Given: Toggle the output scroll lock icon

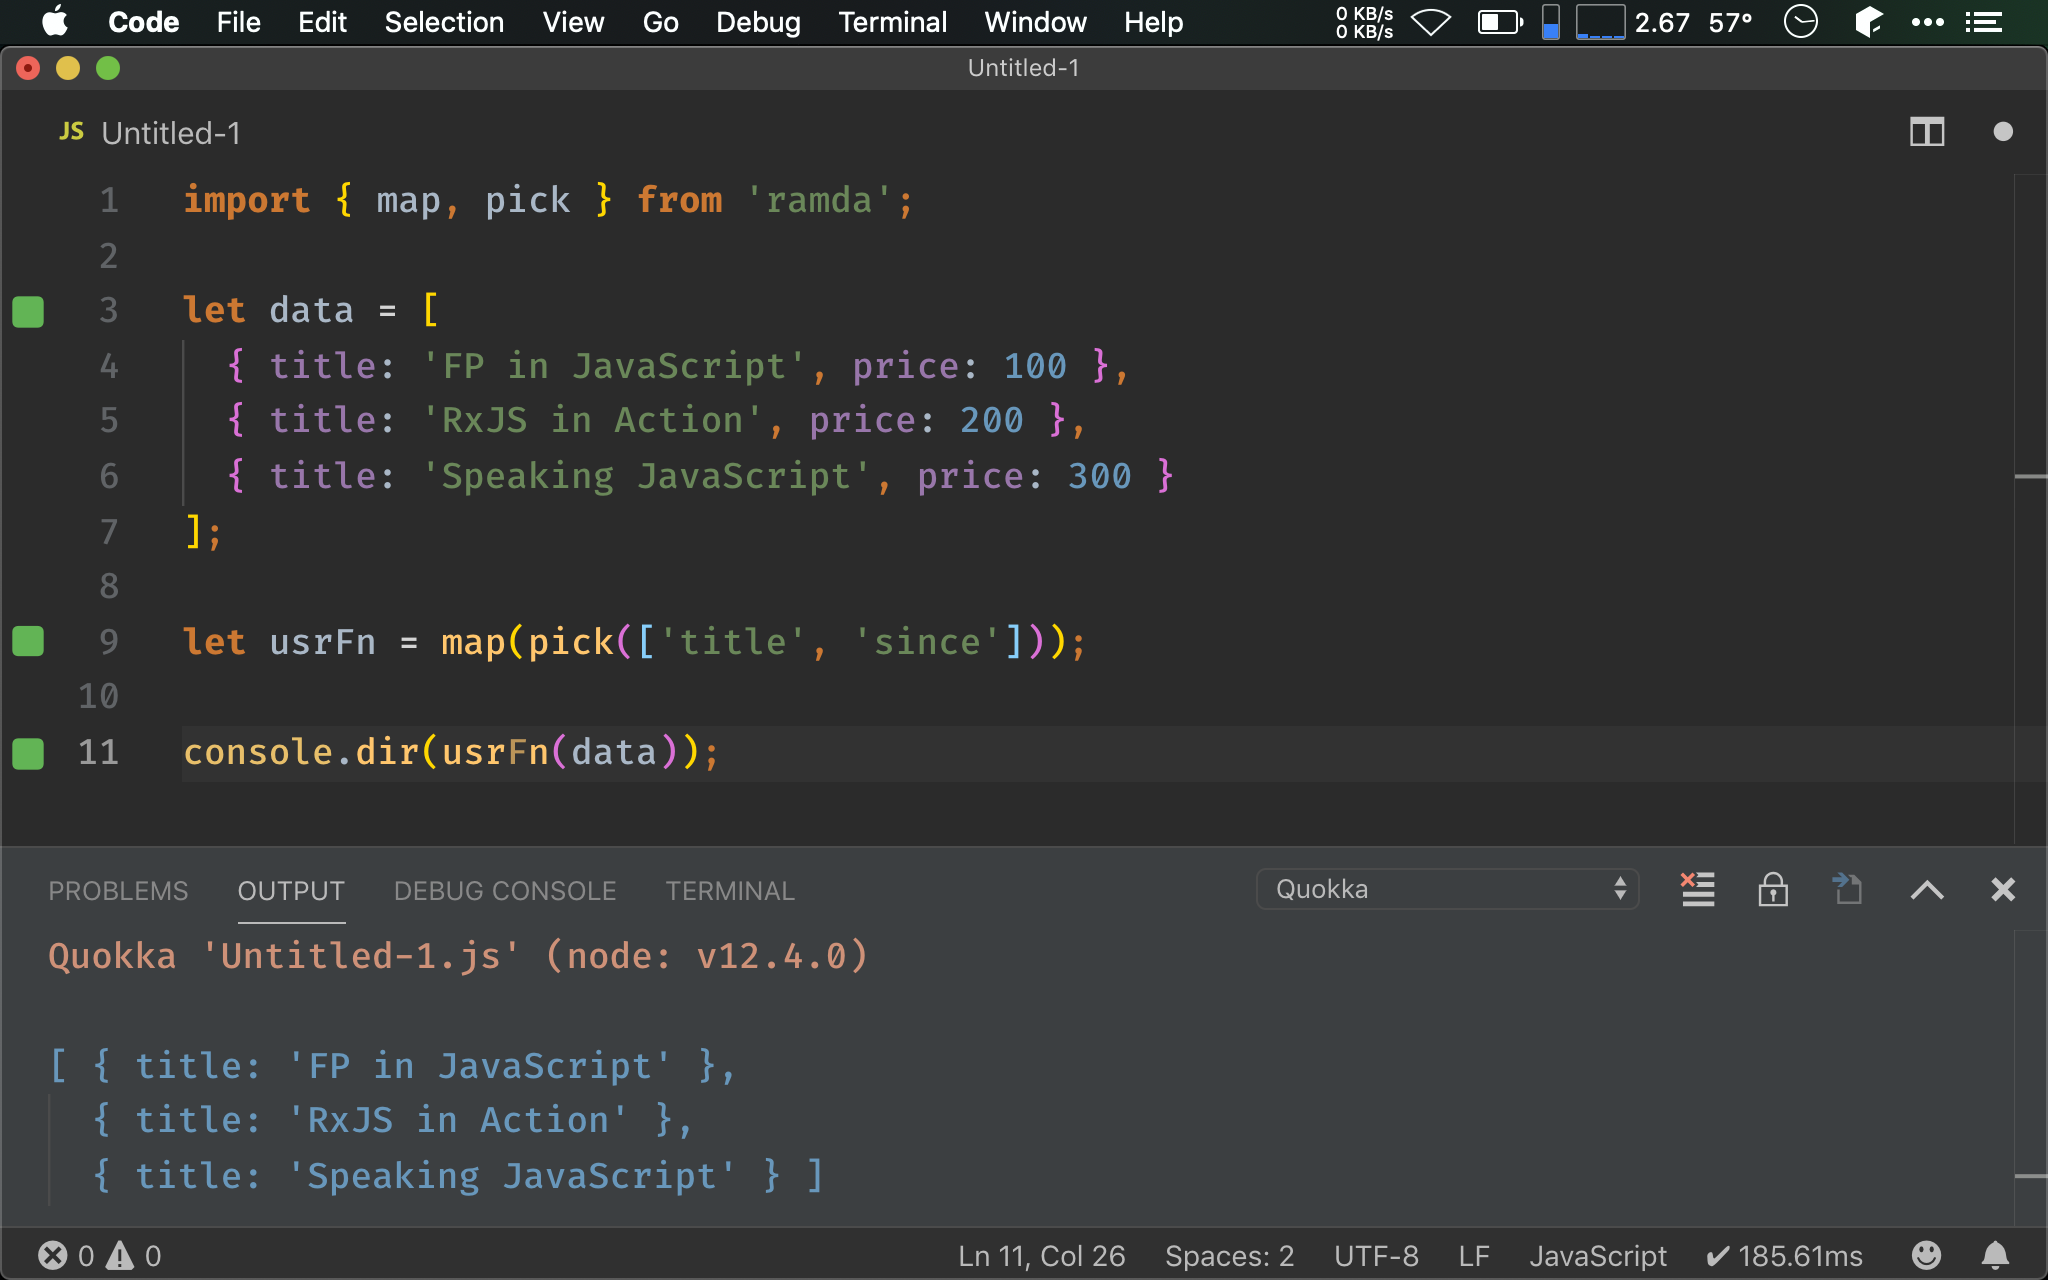Looking at the screenshot, I should 1773,889.
